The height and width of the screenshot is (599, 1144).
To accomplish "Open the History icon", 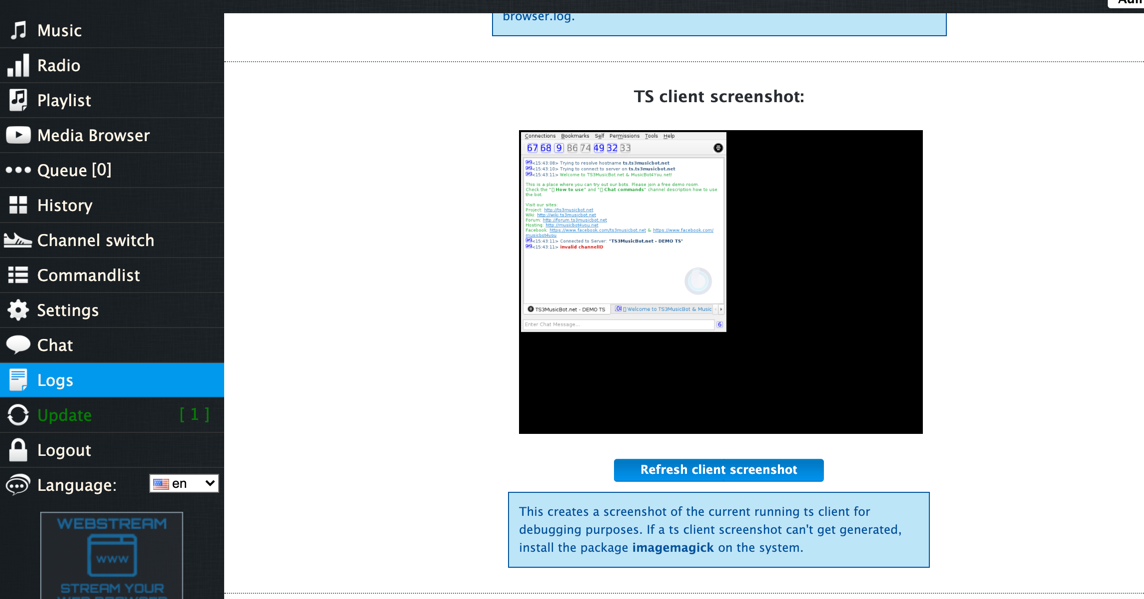I will pyautogui.click(x=16, y=205).
